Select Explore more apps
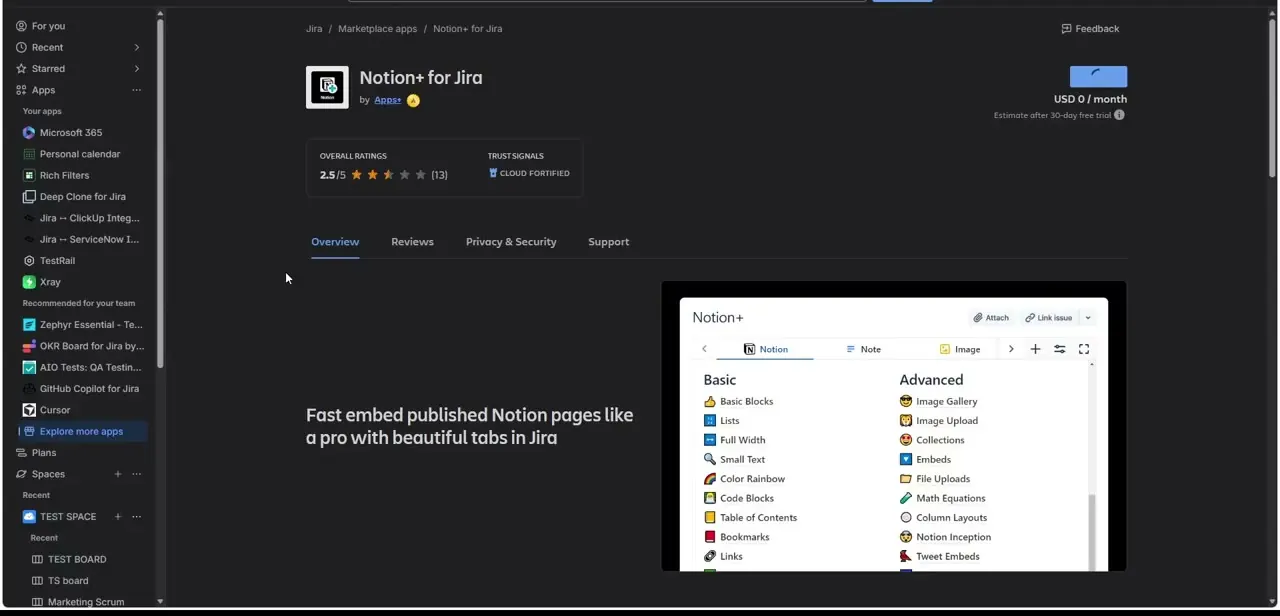Screen dimensions: 1280x616 pyautogui.click(x=84, y=431)
